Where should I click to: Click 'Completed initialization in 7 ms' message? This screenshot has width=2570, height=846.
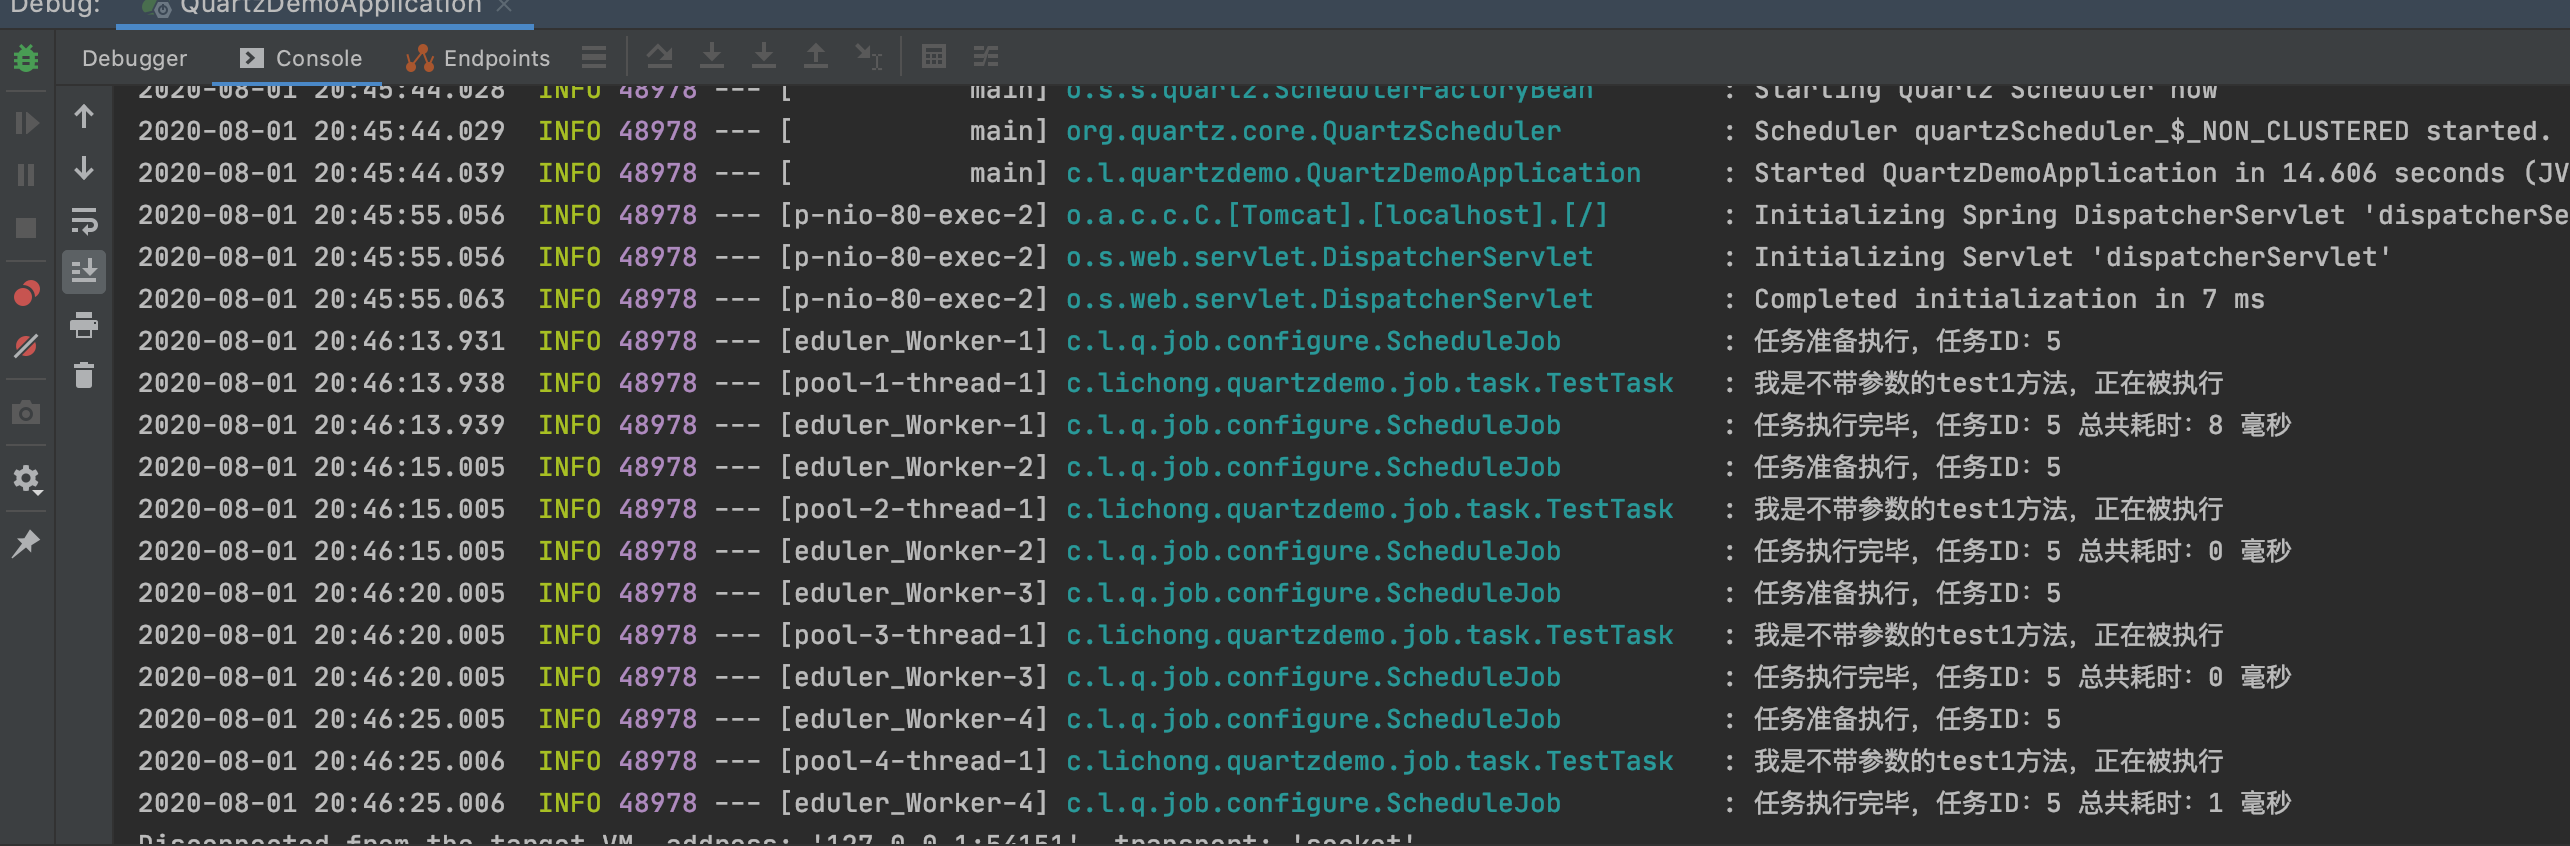click(x=2009, y=299)
